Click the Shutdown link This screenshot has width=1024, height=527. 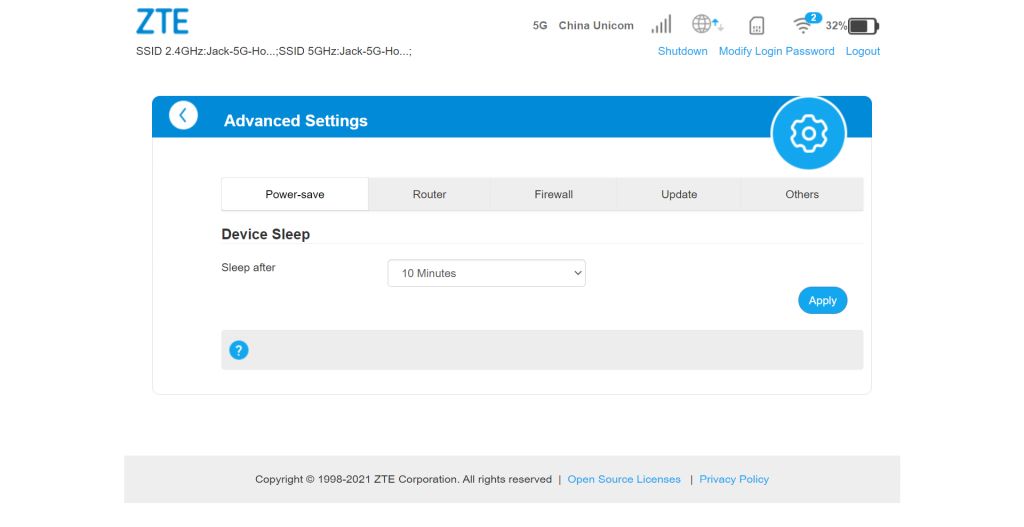[x=682, y=51]
